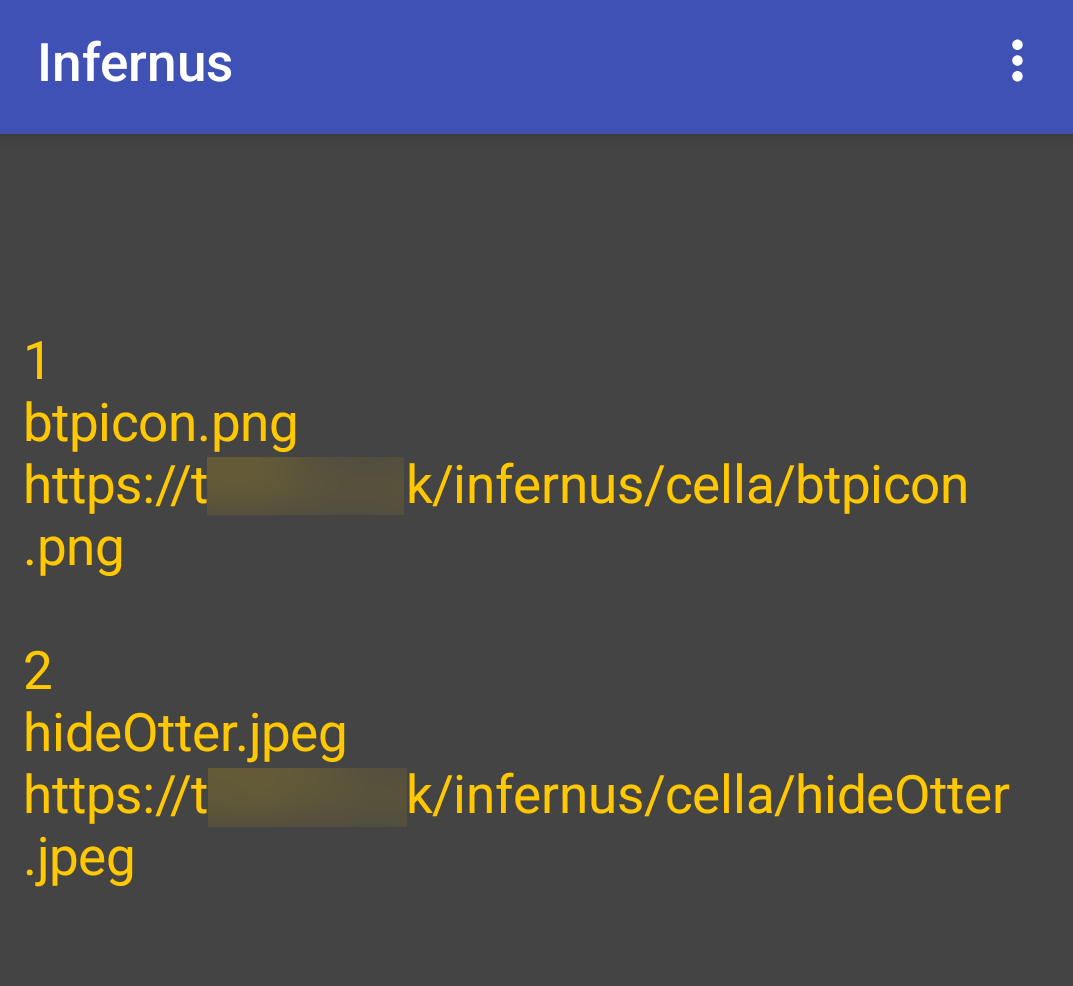Click the blurred domain in the btpicon URL
This screenshot has height=986, width=1073.
coord(305,487)
